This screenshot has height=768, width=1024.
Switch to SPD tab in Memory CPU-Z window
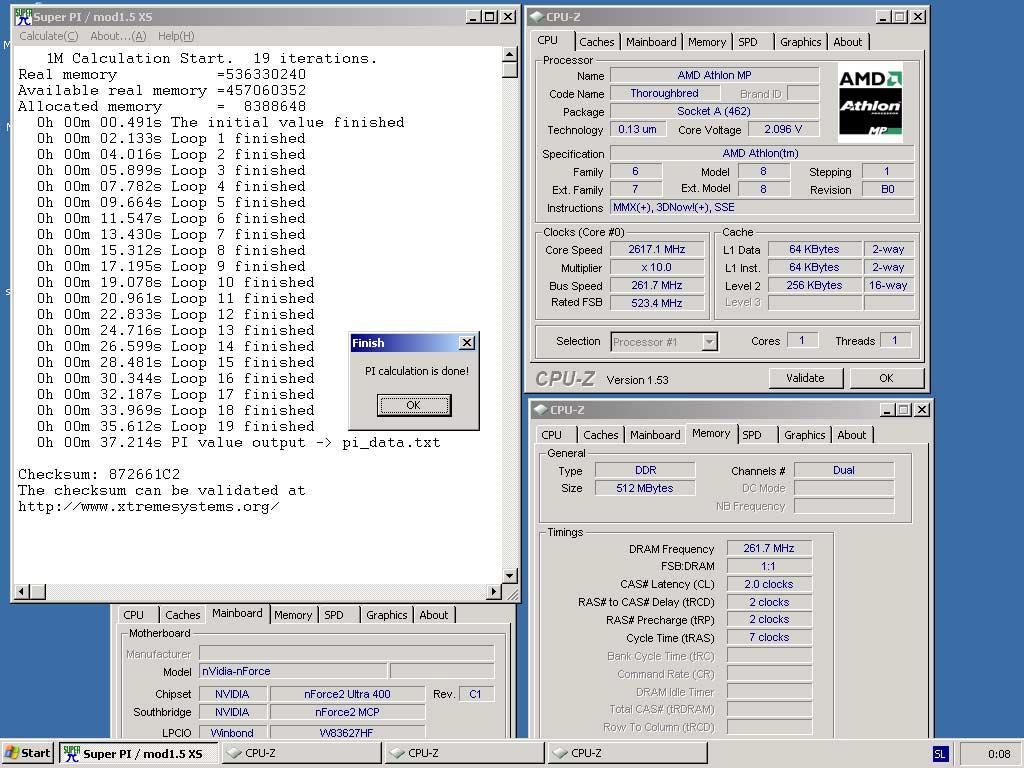pyautogui.click(x=752, y=435)
